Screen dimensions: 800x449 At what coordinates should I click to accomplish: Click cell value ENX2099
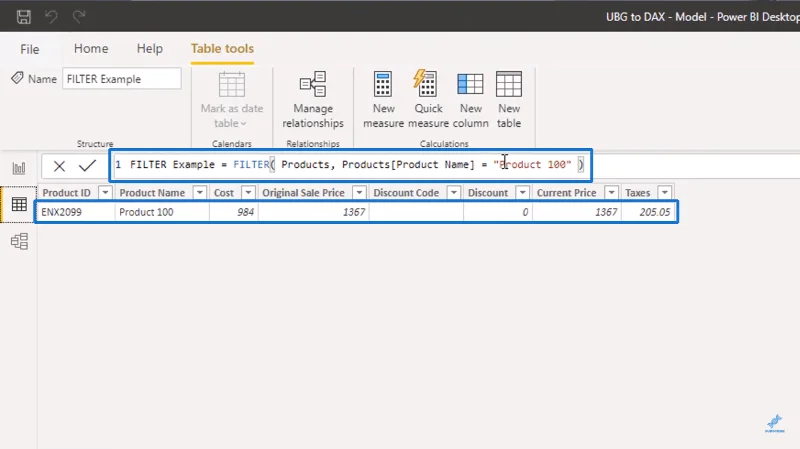61,212
